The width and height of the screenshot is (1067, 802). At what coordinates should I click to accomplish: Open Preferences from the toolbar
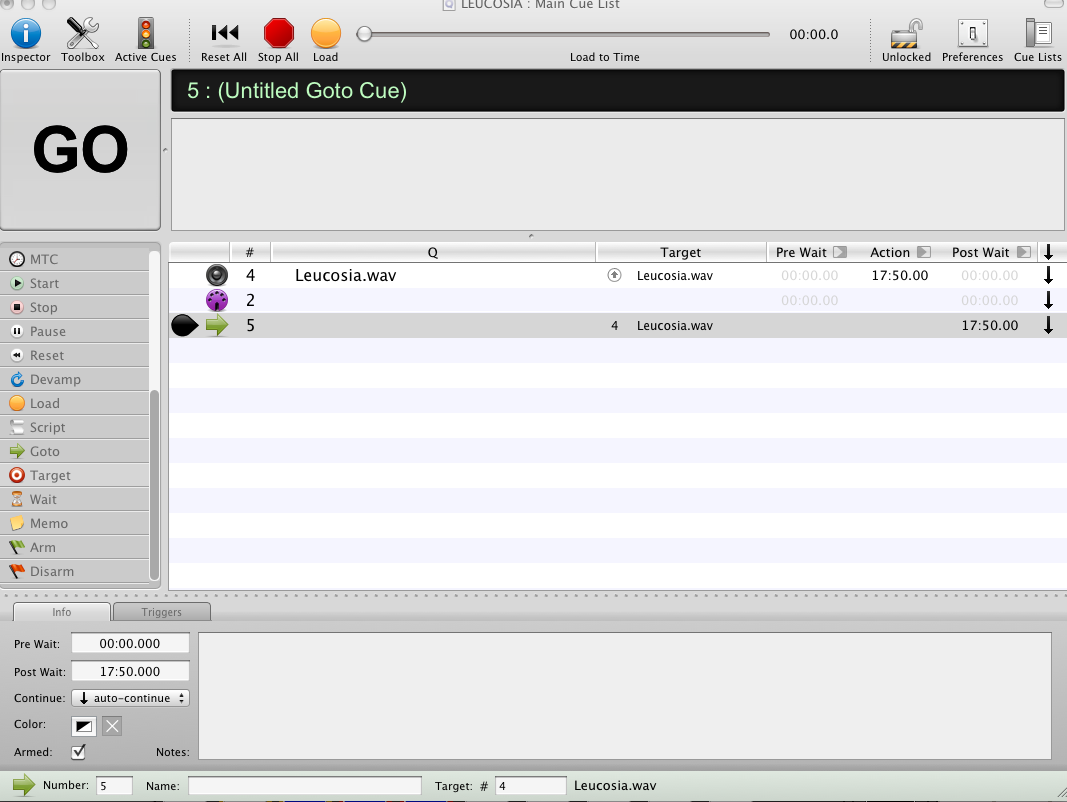[x=972, y=34]
